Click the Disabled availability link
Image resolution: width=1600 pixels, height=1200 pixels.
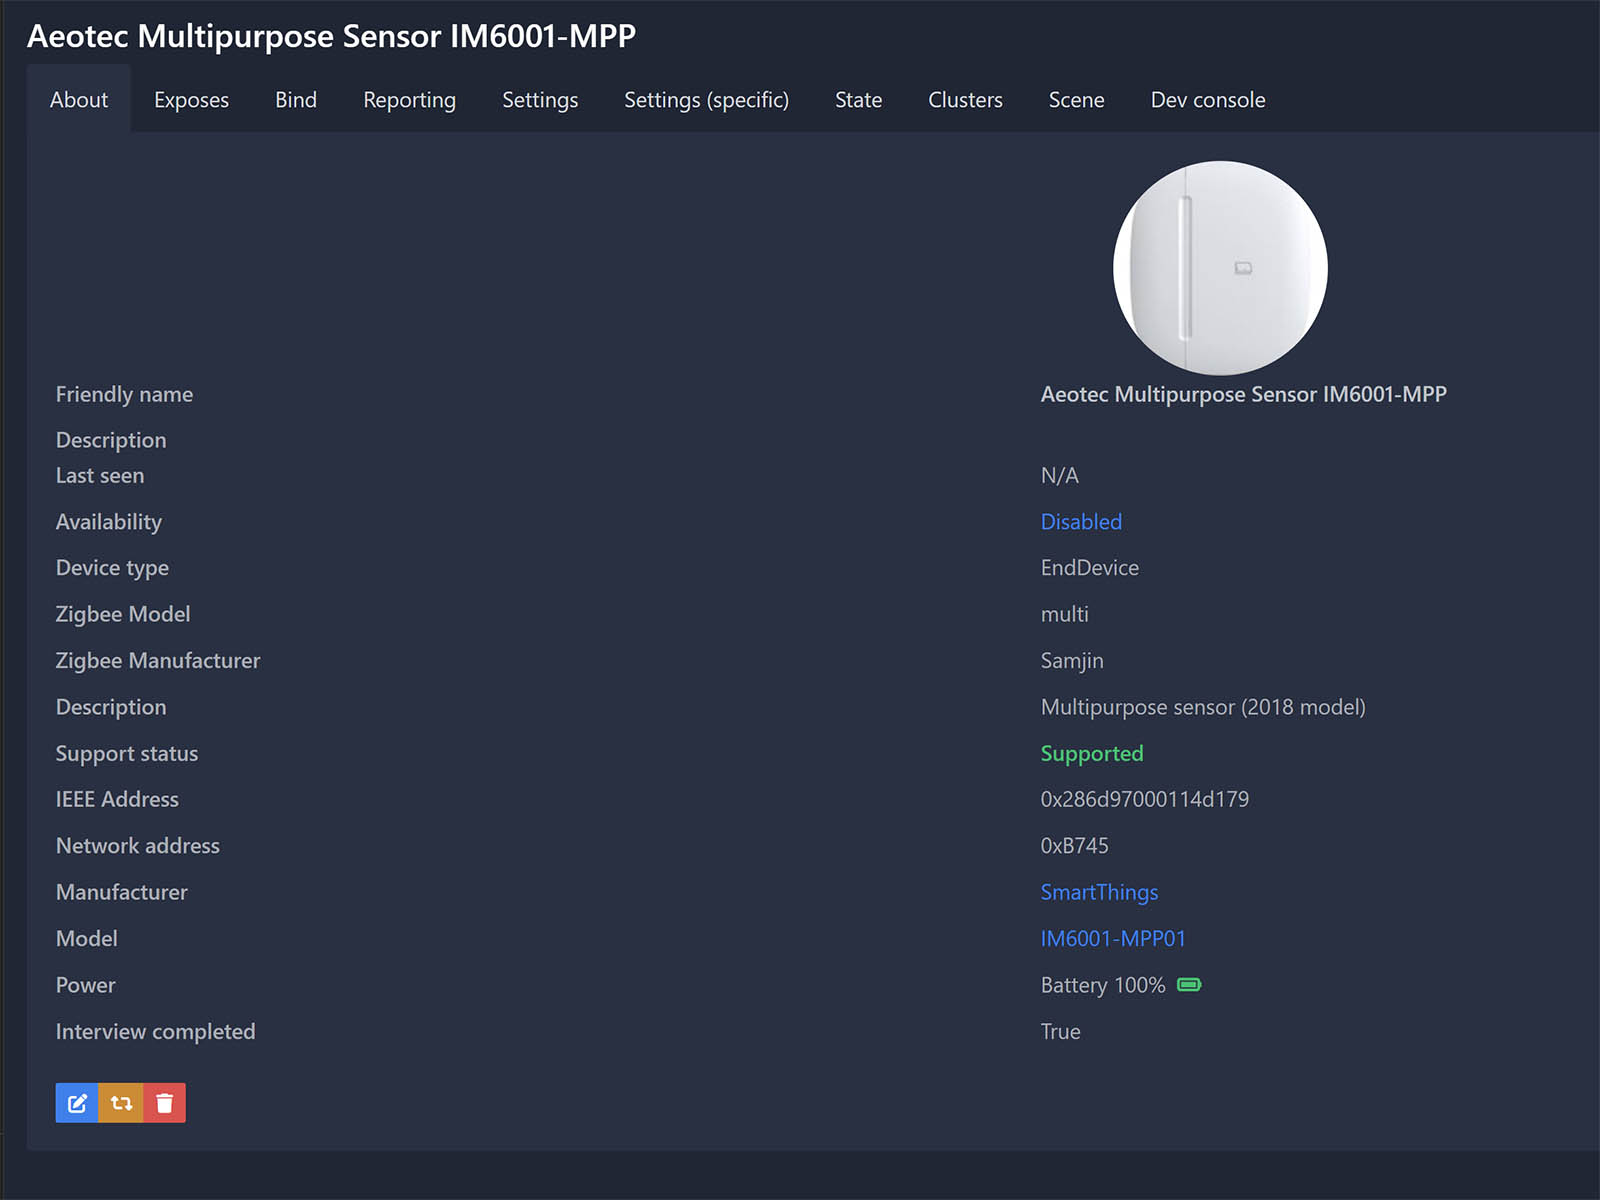(x=1081, y=522)
